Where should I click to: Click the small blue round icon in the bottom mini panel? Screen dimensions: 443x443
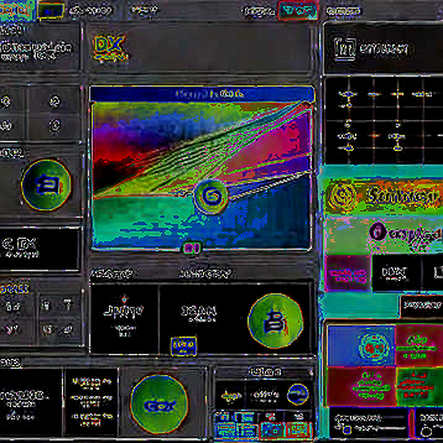(298, 394)
